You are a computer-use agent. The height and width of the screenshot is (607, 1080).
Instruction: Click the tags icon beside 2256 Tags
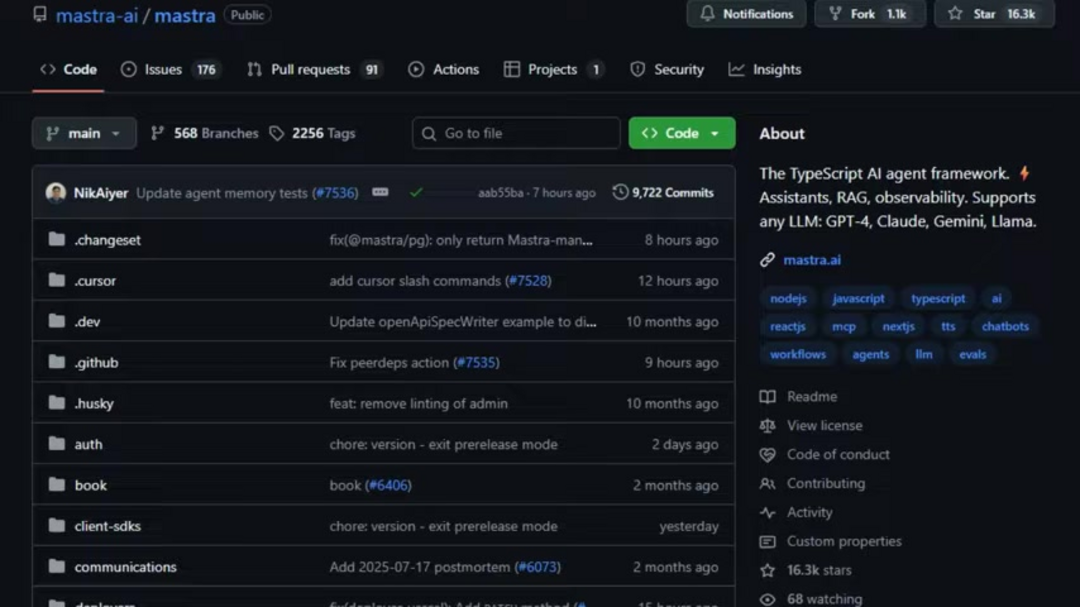point(277,133)
